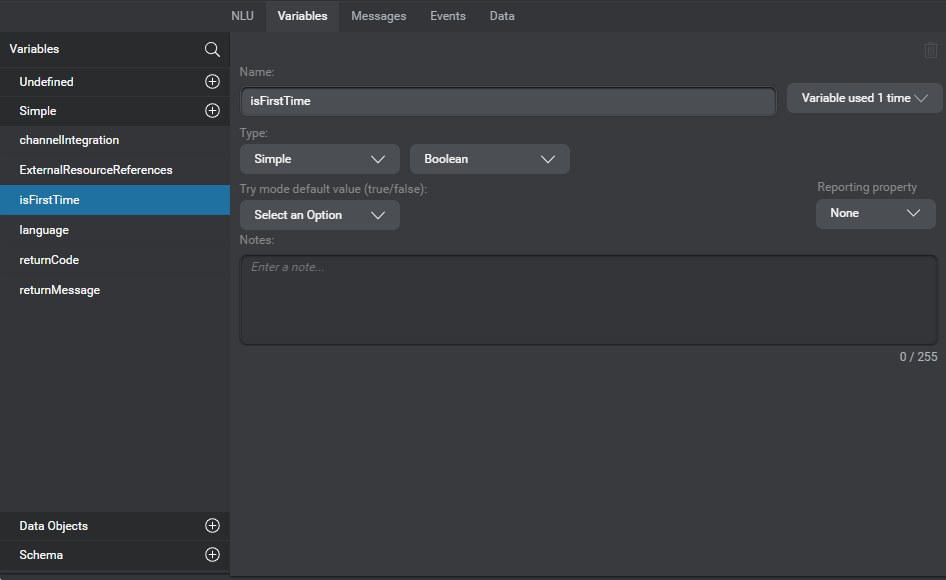Screen dimensions: 946x580
Task: Add a new Simple variable via plus icon
Action: [212, 110]
